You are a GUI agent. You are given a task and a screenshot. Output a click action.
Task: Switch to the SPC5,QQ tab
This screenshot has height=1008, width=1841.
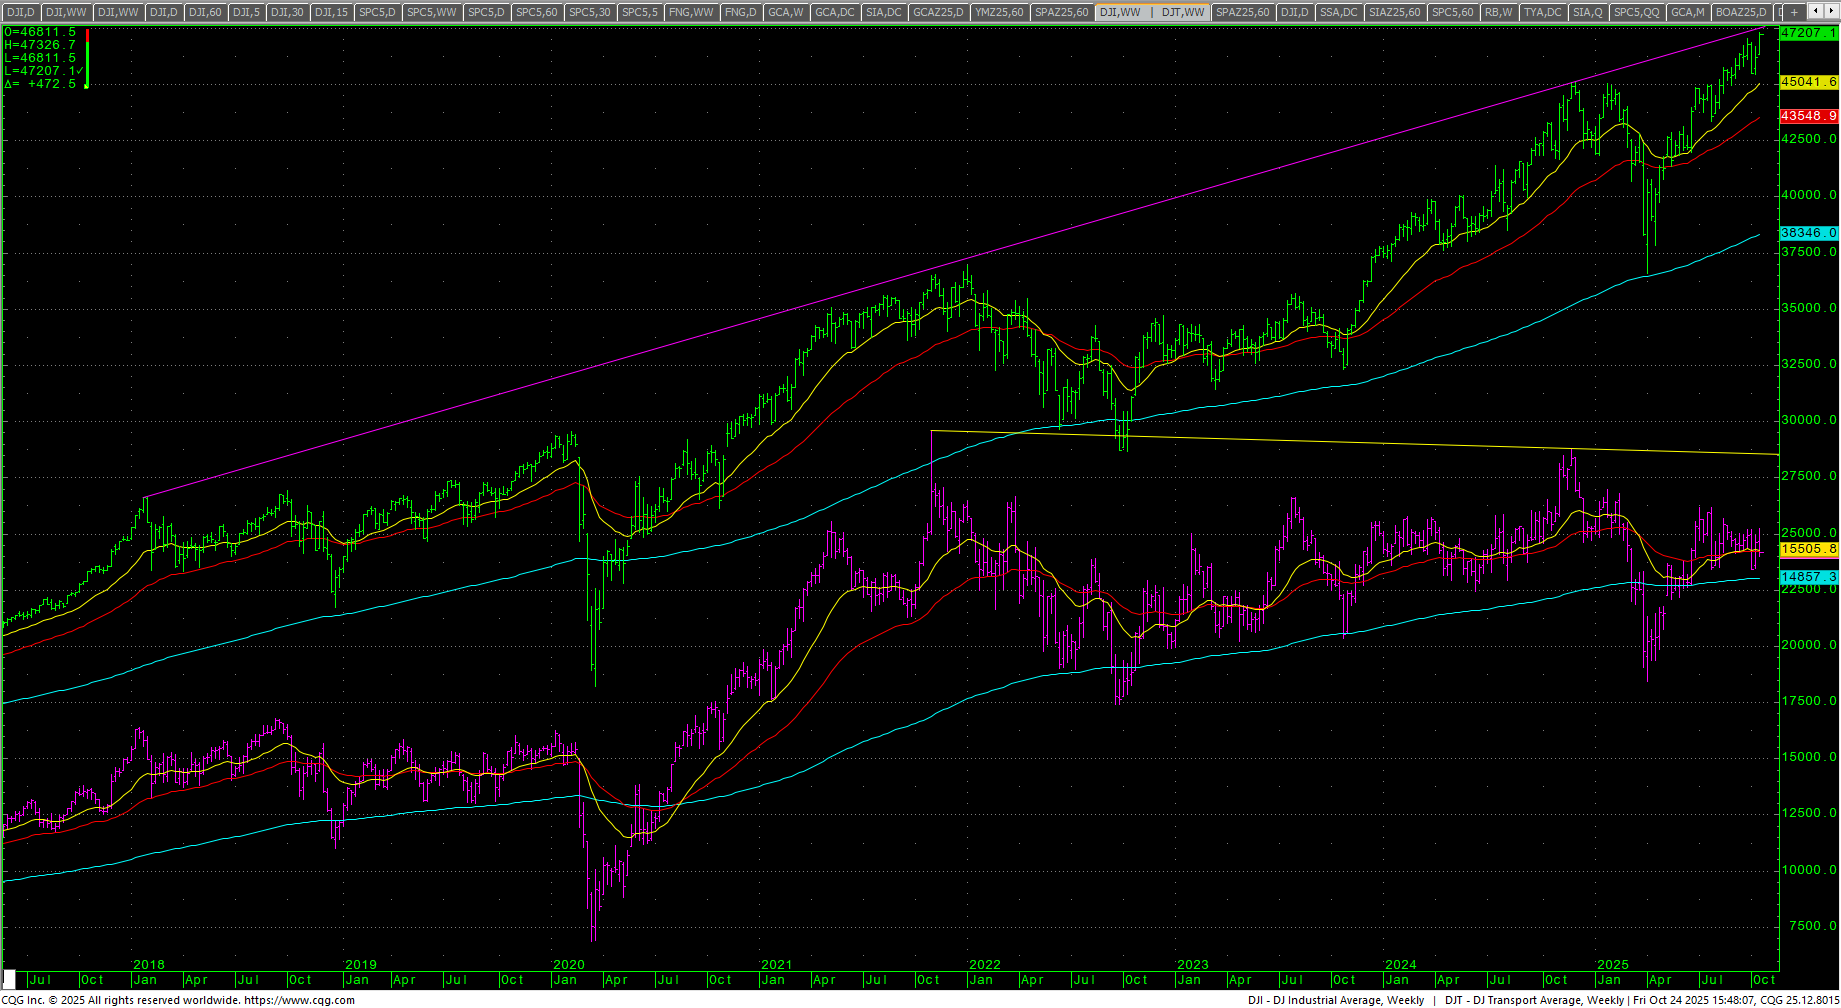[x=1637, y=12]
